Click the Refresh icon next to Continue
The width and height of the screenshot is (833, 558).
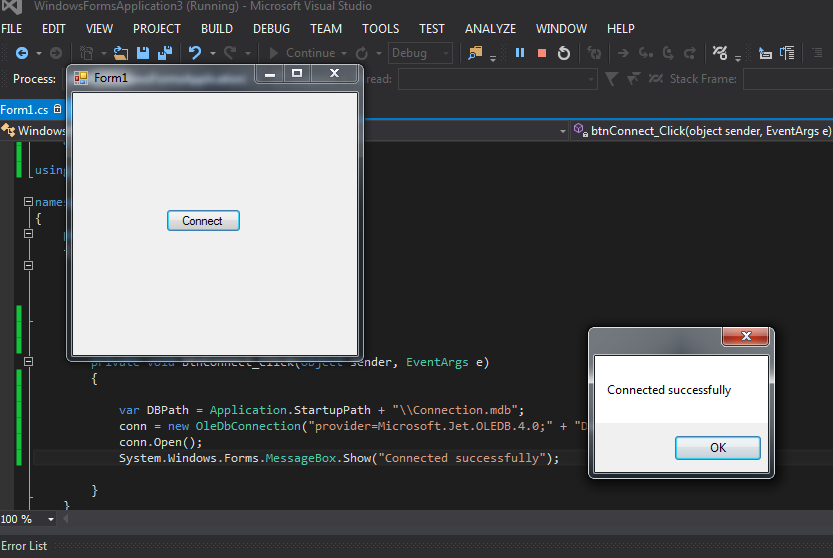click(362, 53)
